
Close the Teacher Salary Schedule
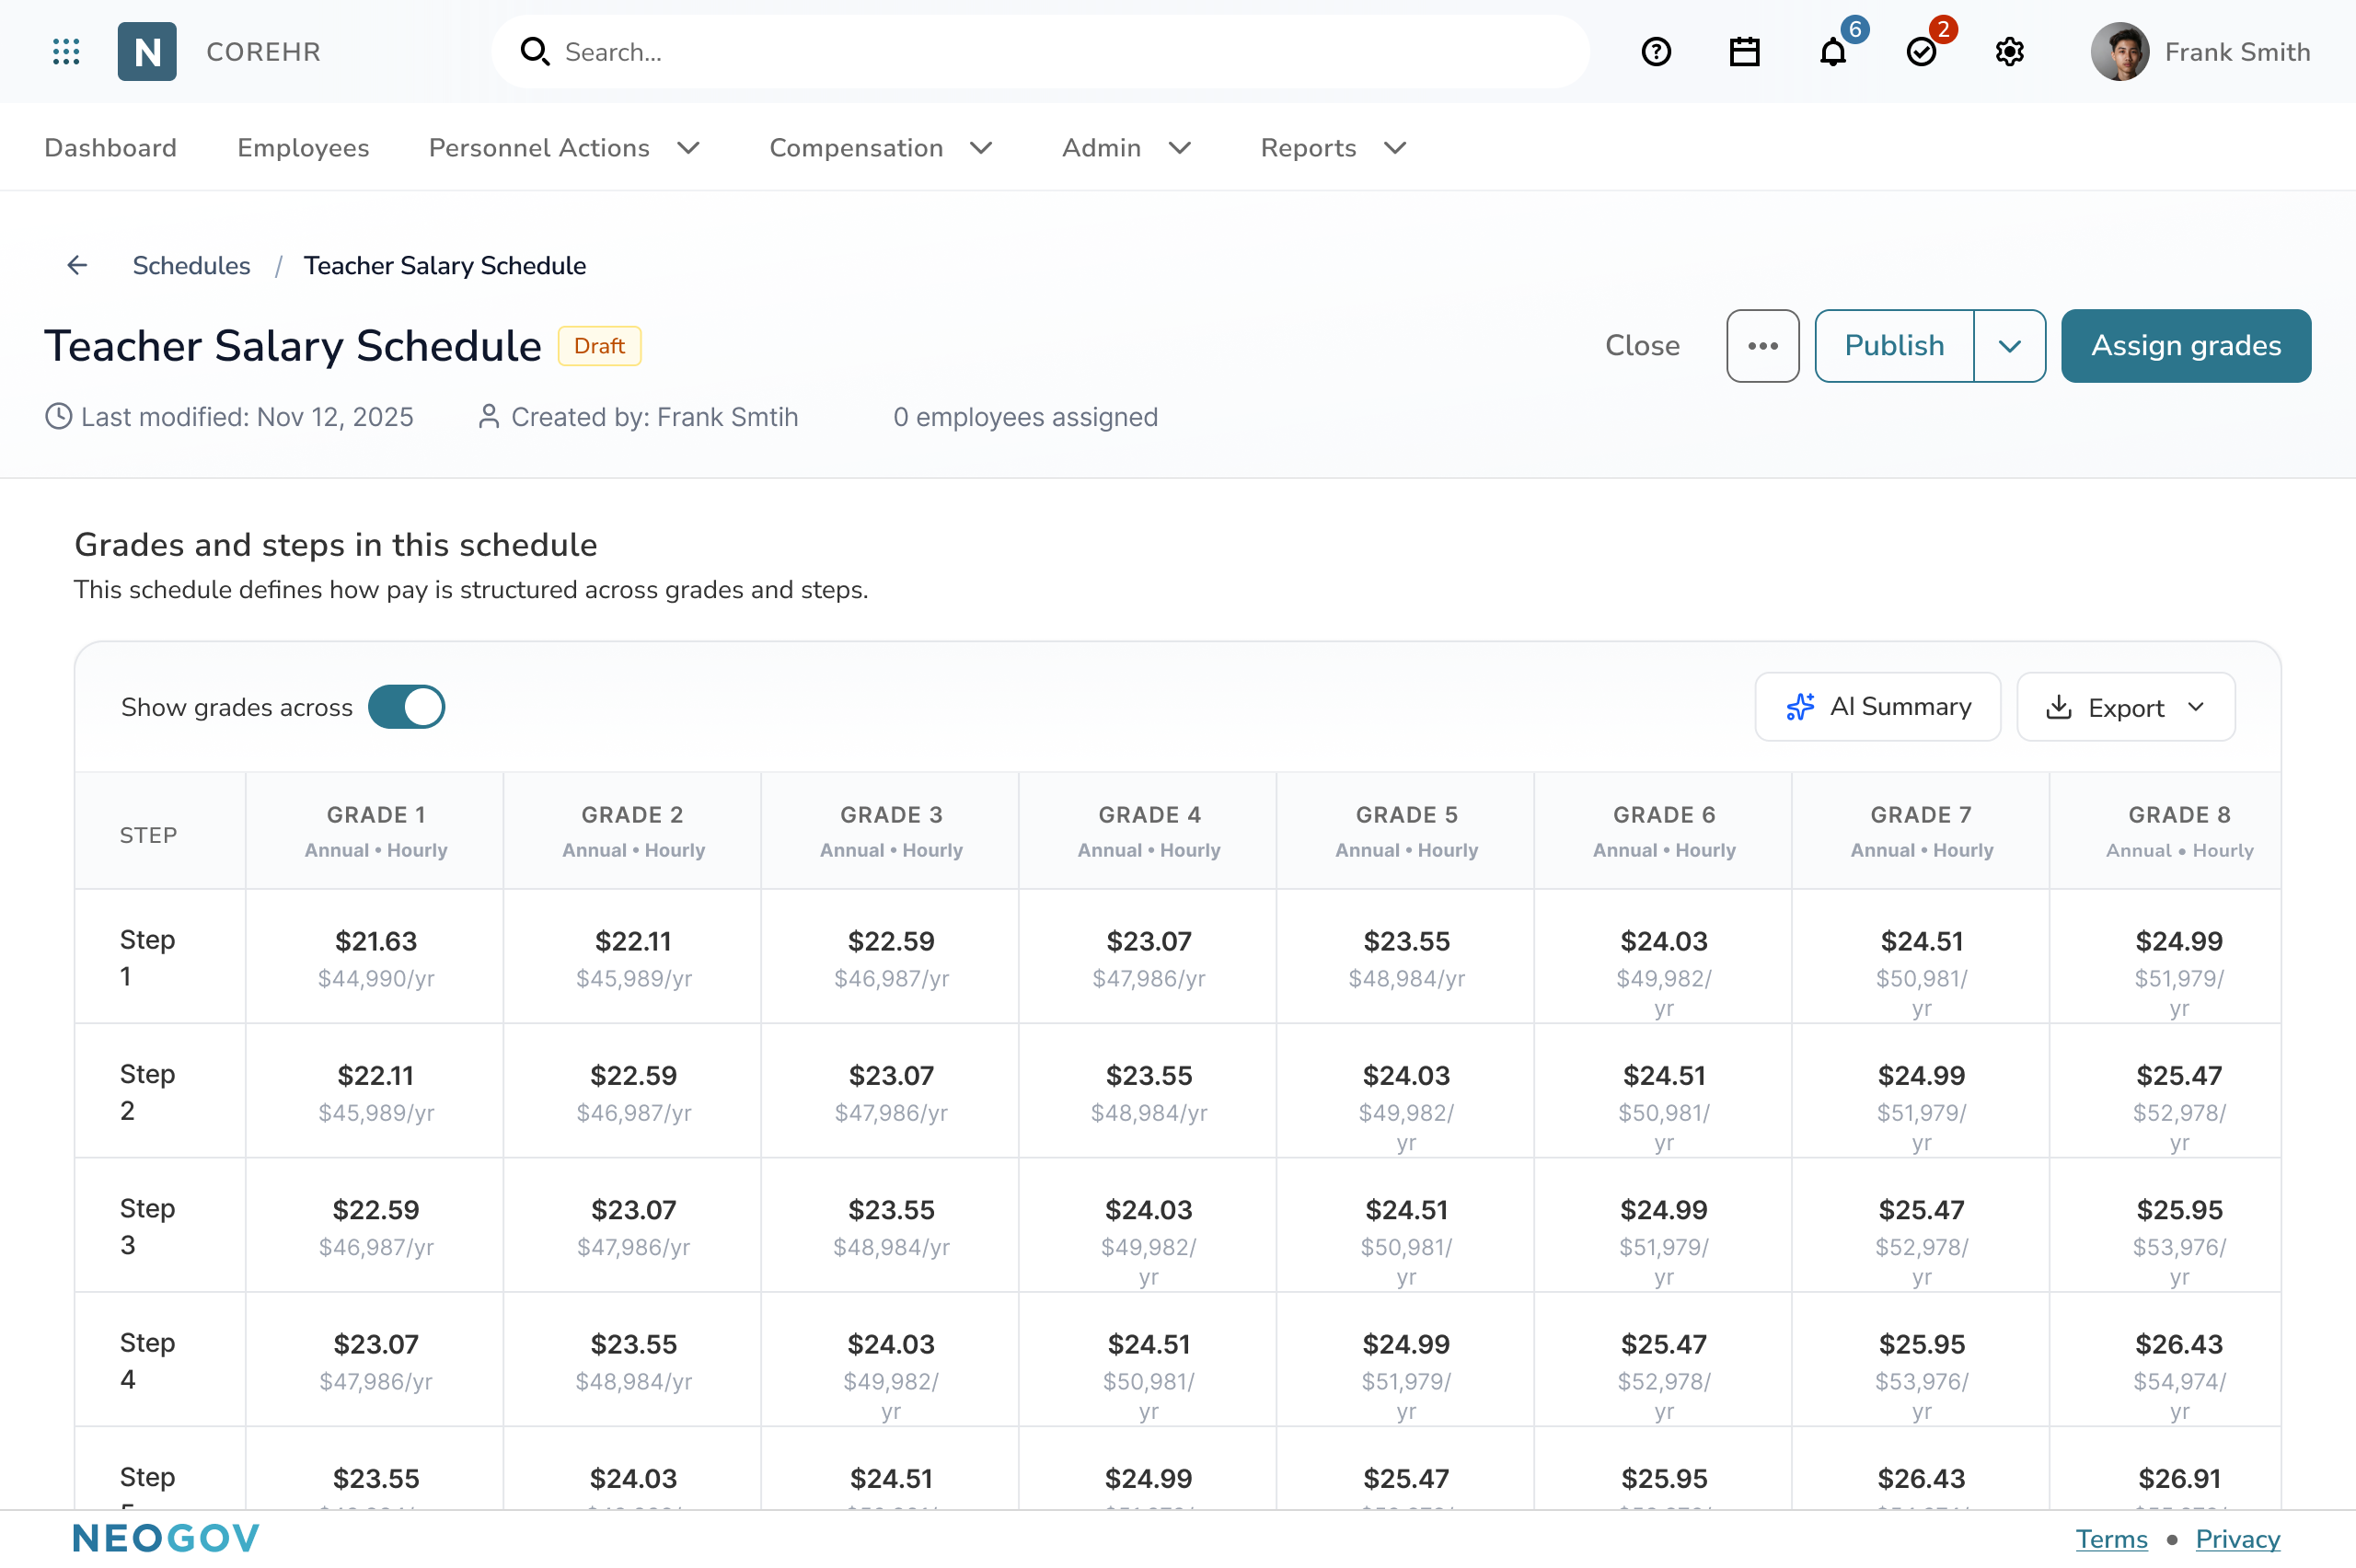[x=1642, y=345]
